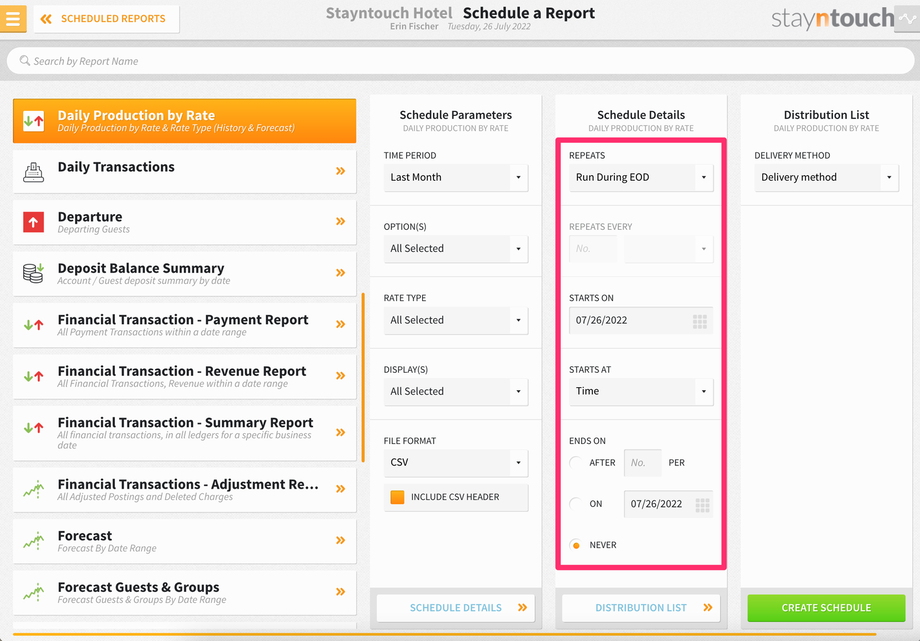Click the Search by Report Name field
This screenshot has height=641, width=920.
[460, 61]
